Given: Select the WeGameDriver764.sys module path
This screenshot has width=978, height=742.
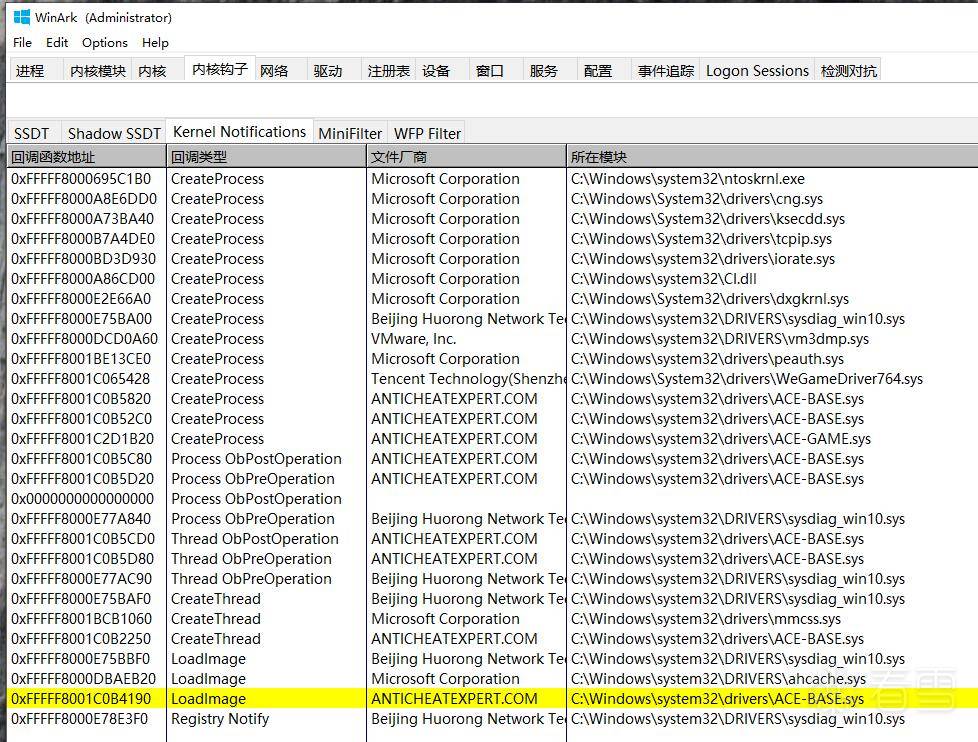Looking at the screenshot, I should [x=747, y=378].
